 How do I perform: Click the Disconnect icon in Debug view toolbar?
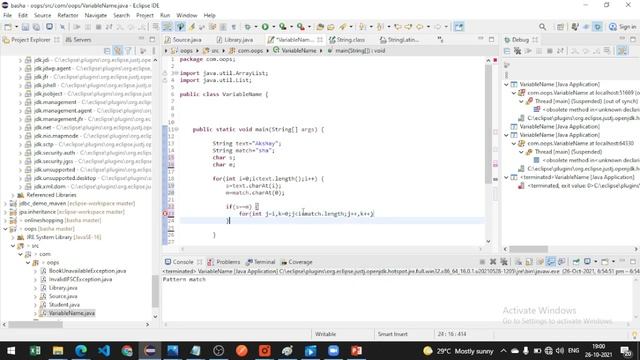pos(560,51)
